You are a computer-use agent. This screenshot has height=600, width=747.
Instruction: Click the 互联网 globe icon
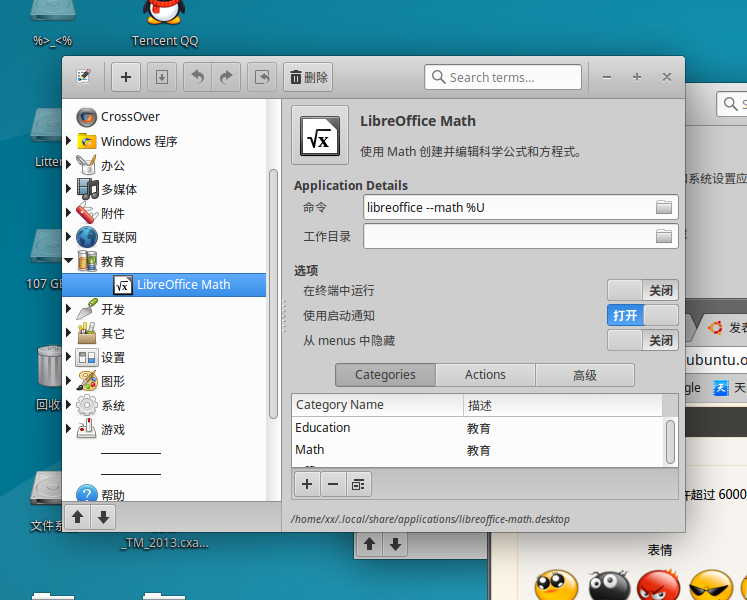[x=87, y=237]
